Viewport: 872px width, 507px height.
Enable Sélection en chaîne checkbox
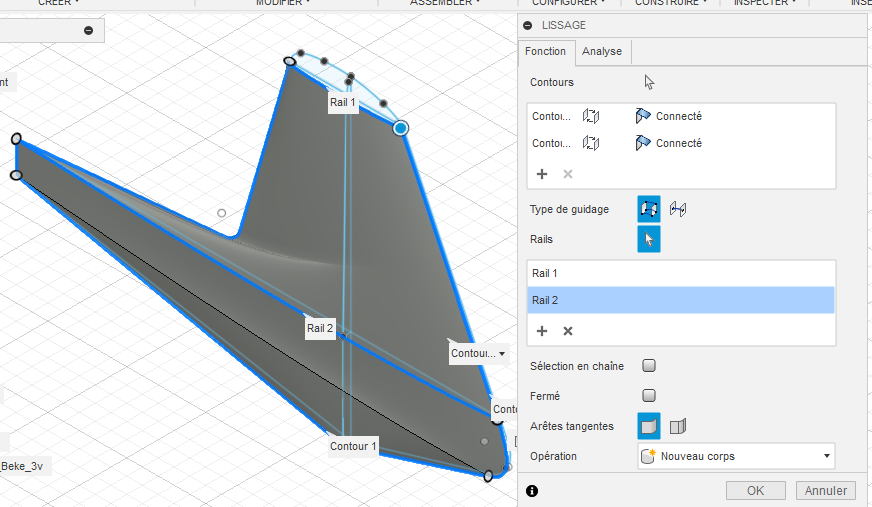click(648, 365)
